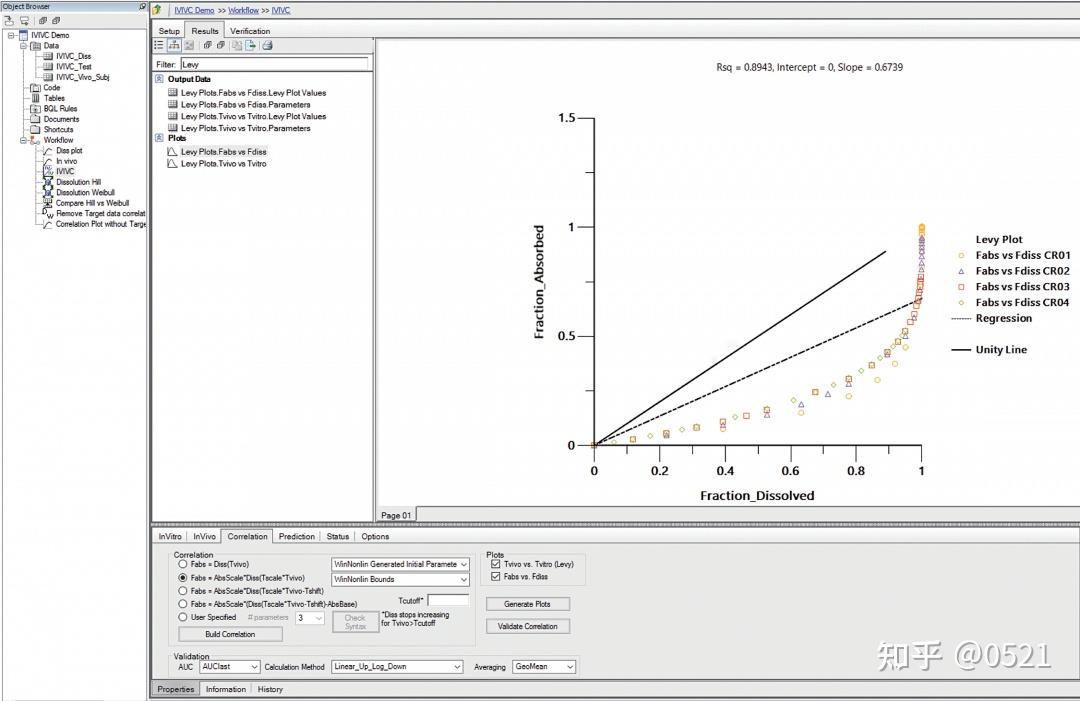The width and height of the screenshot is (1080, 701).
Task: Click the Generate Plots button
Action: click(528, 604)
